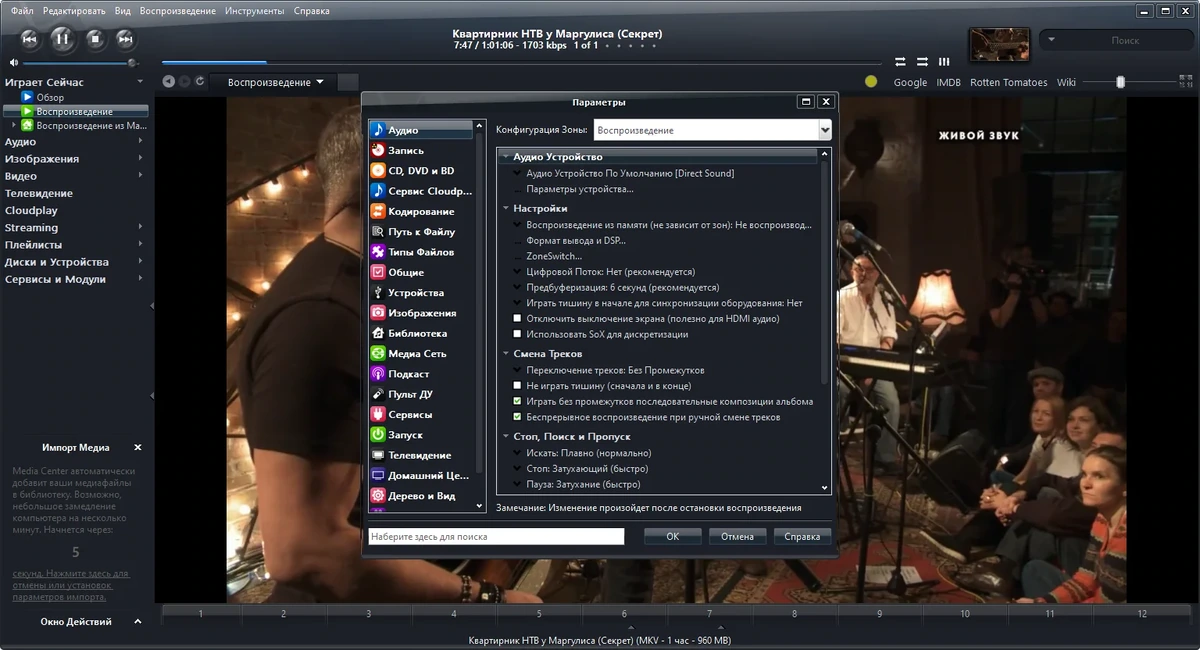Adjust the thumbnail size slider handle
This screenshot has width=1200, height=650.
pos(1121,82)
